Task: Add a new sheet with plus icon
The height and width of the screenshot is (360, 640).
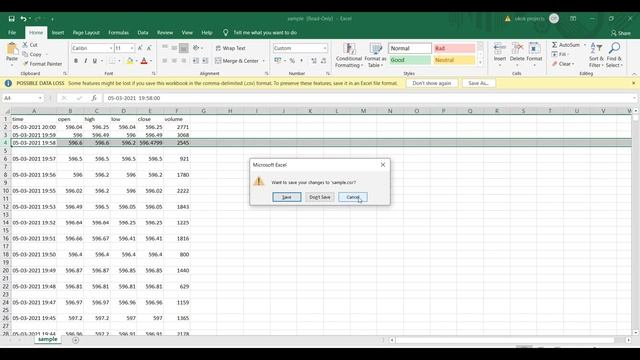Action: (76, 340)
